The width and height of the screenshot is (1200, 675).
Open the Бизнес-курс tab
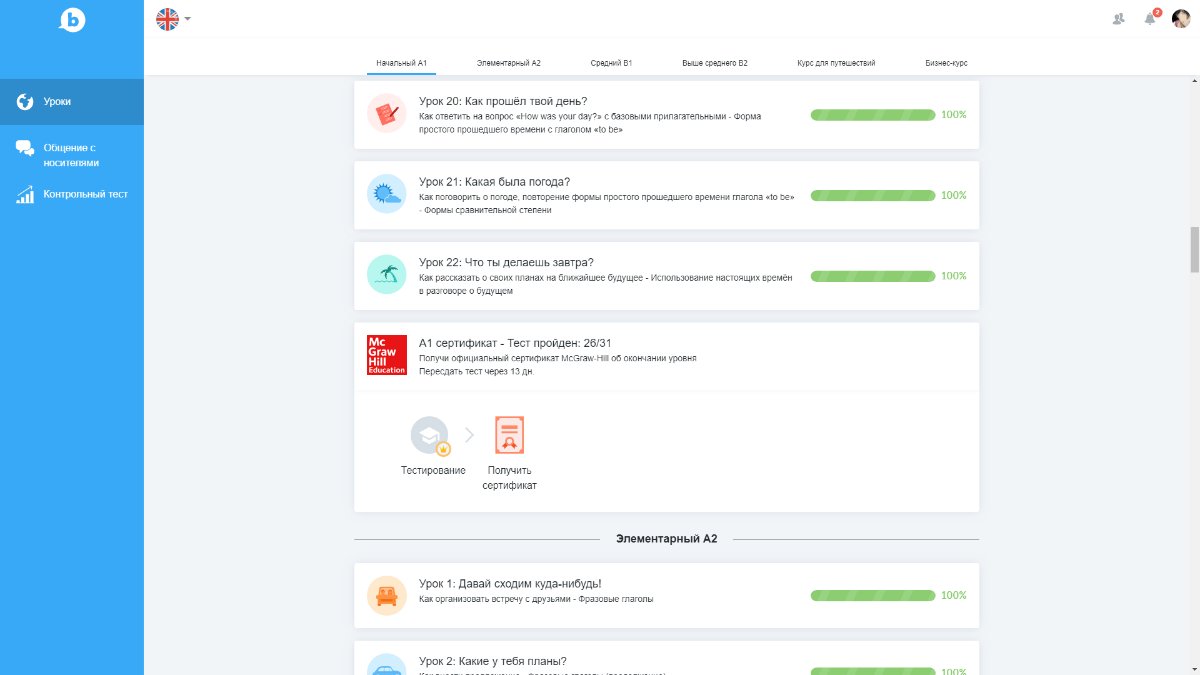pyautogui.click(x=946, y=63)
